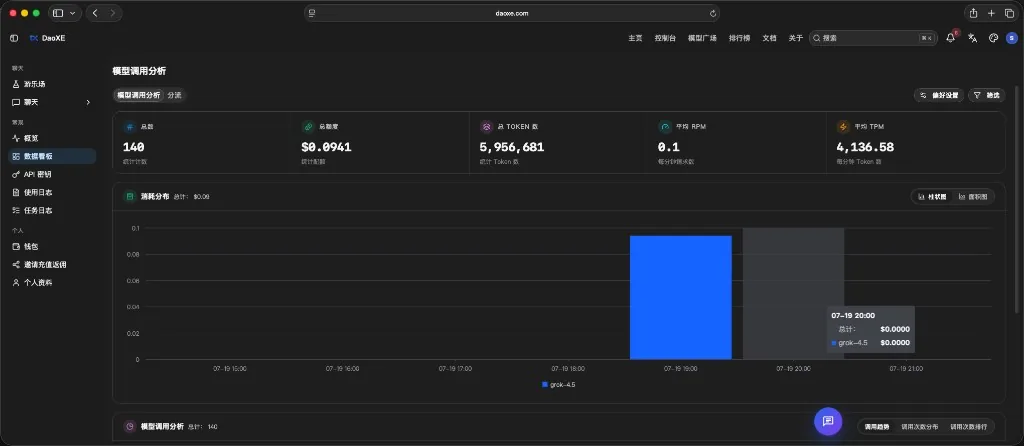Select 调用趋势 view option

tap(877, 426)
